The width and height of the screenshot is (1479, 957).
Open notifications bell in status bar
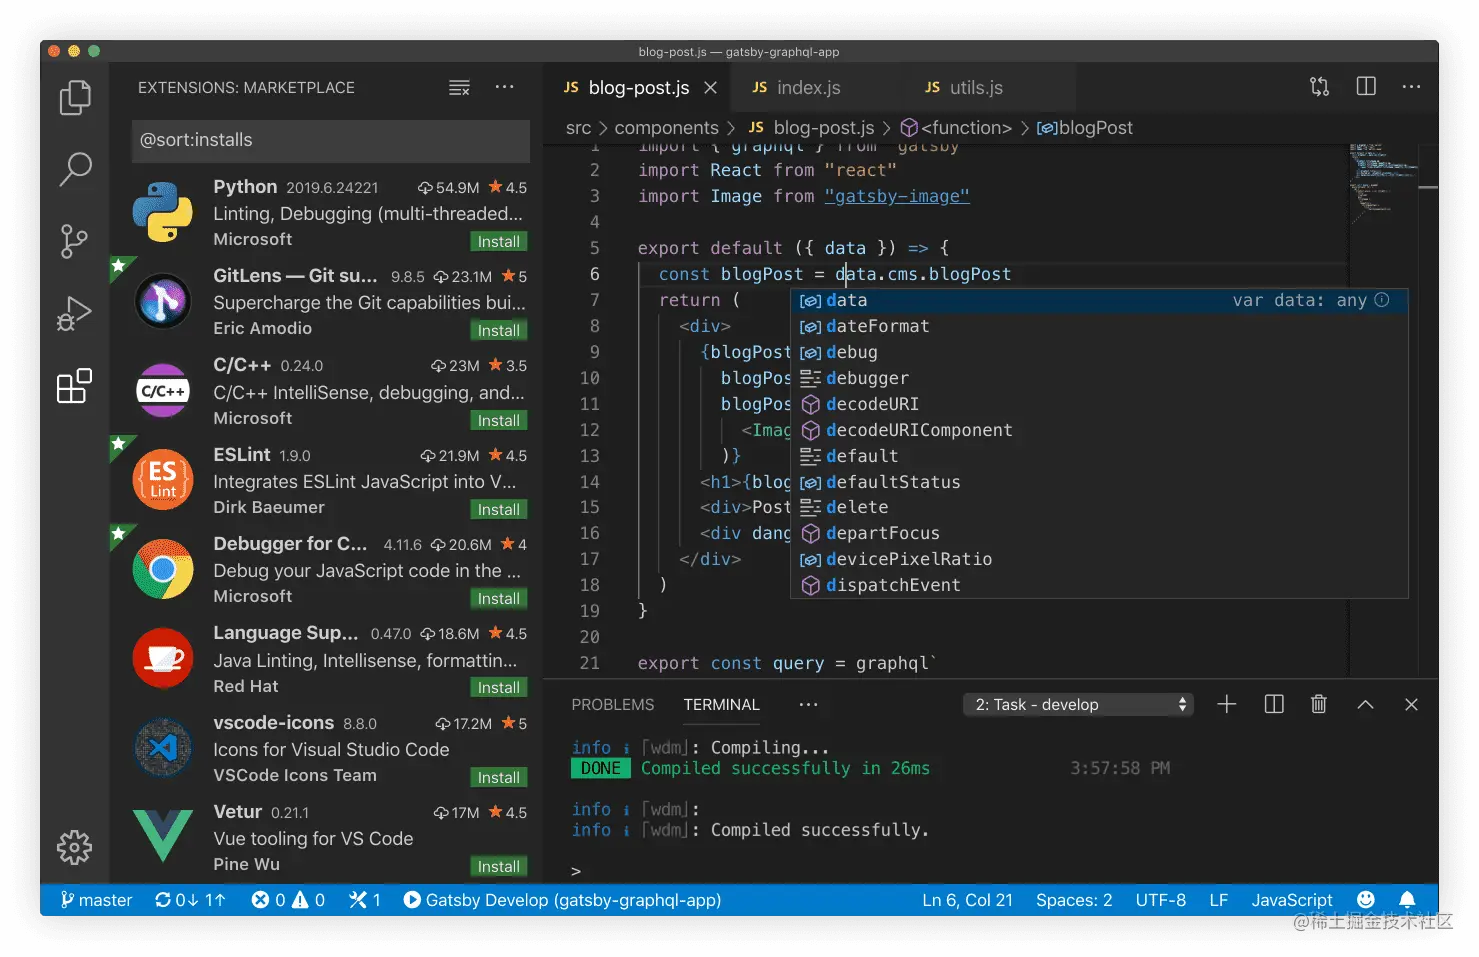pyautogui.click(x=1407, y=899)
